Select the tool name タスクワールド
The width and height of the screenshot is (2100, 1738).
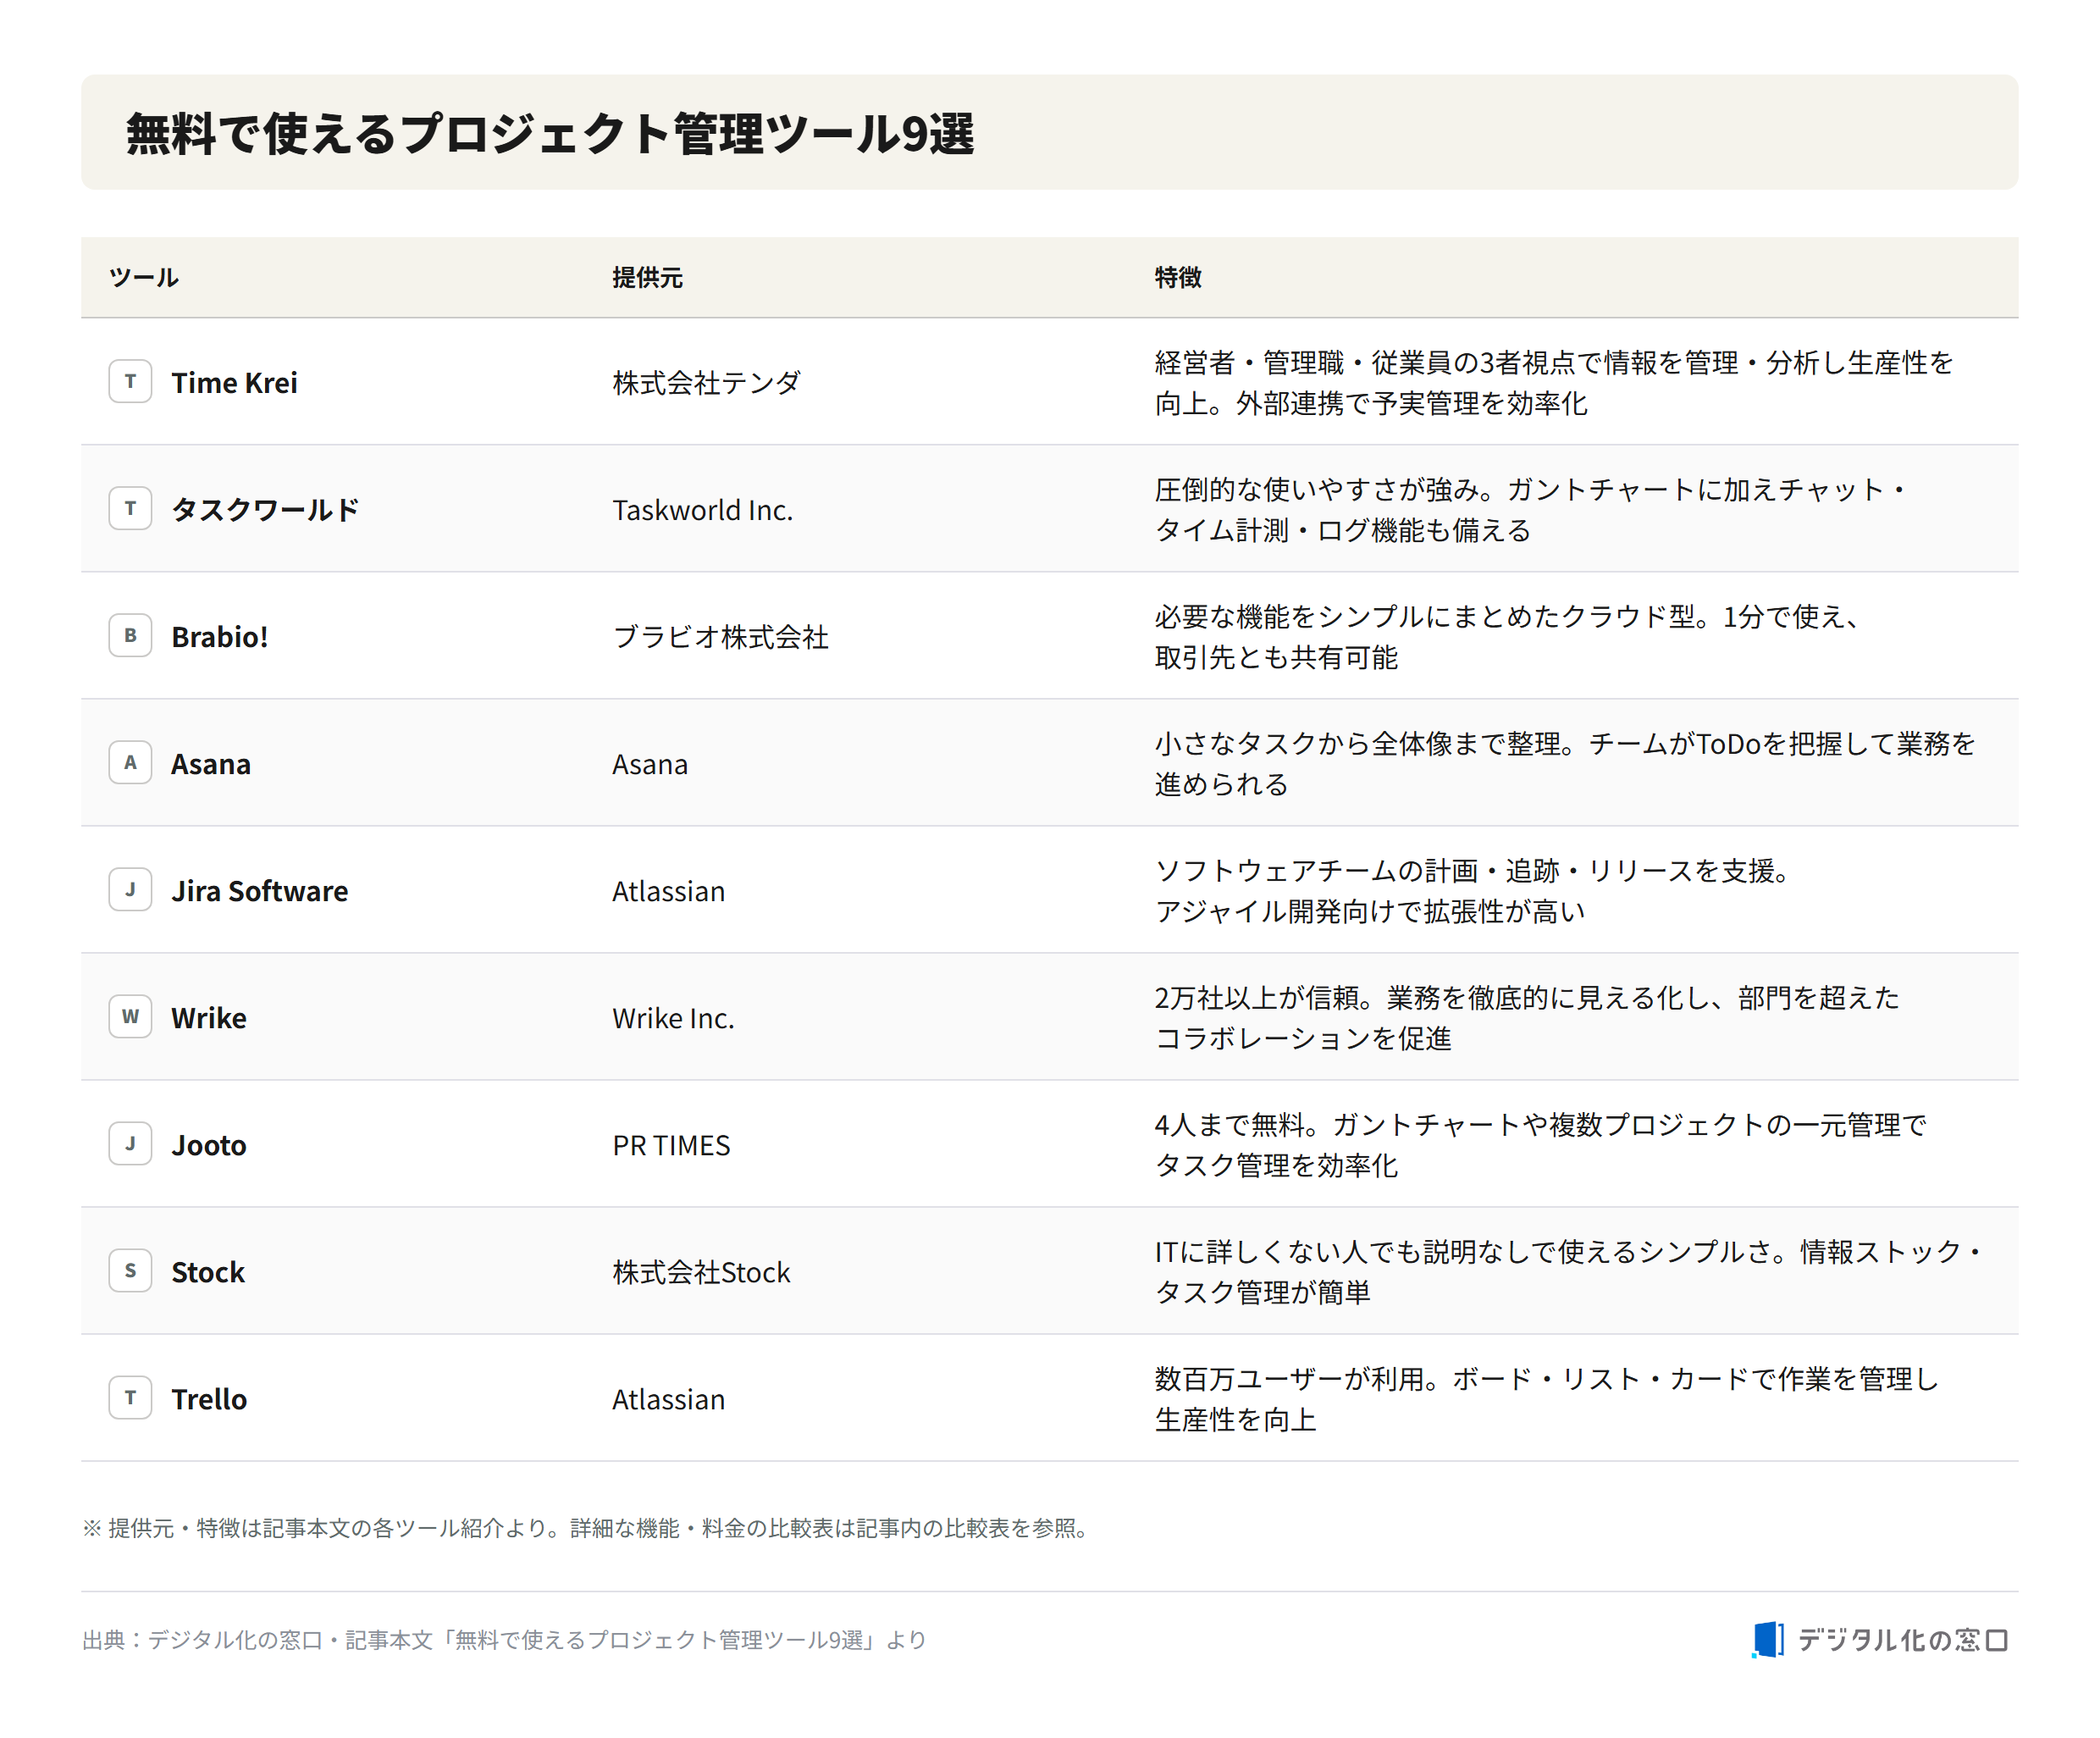[x=265, y=509]
